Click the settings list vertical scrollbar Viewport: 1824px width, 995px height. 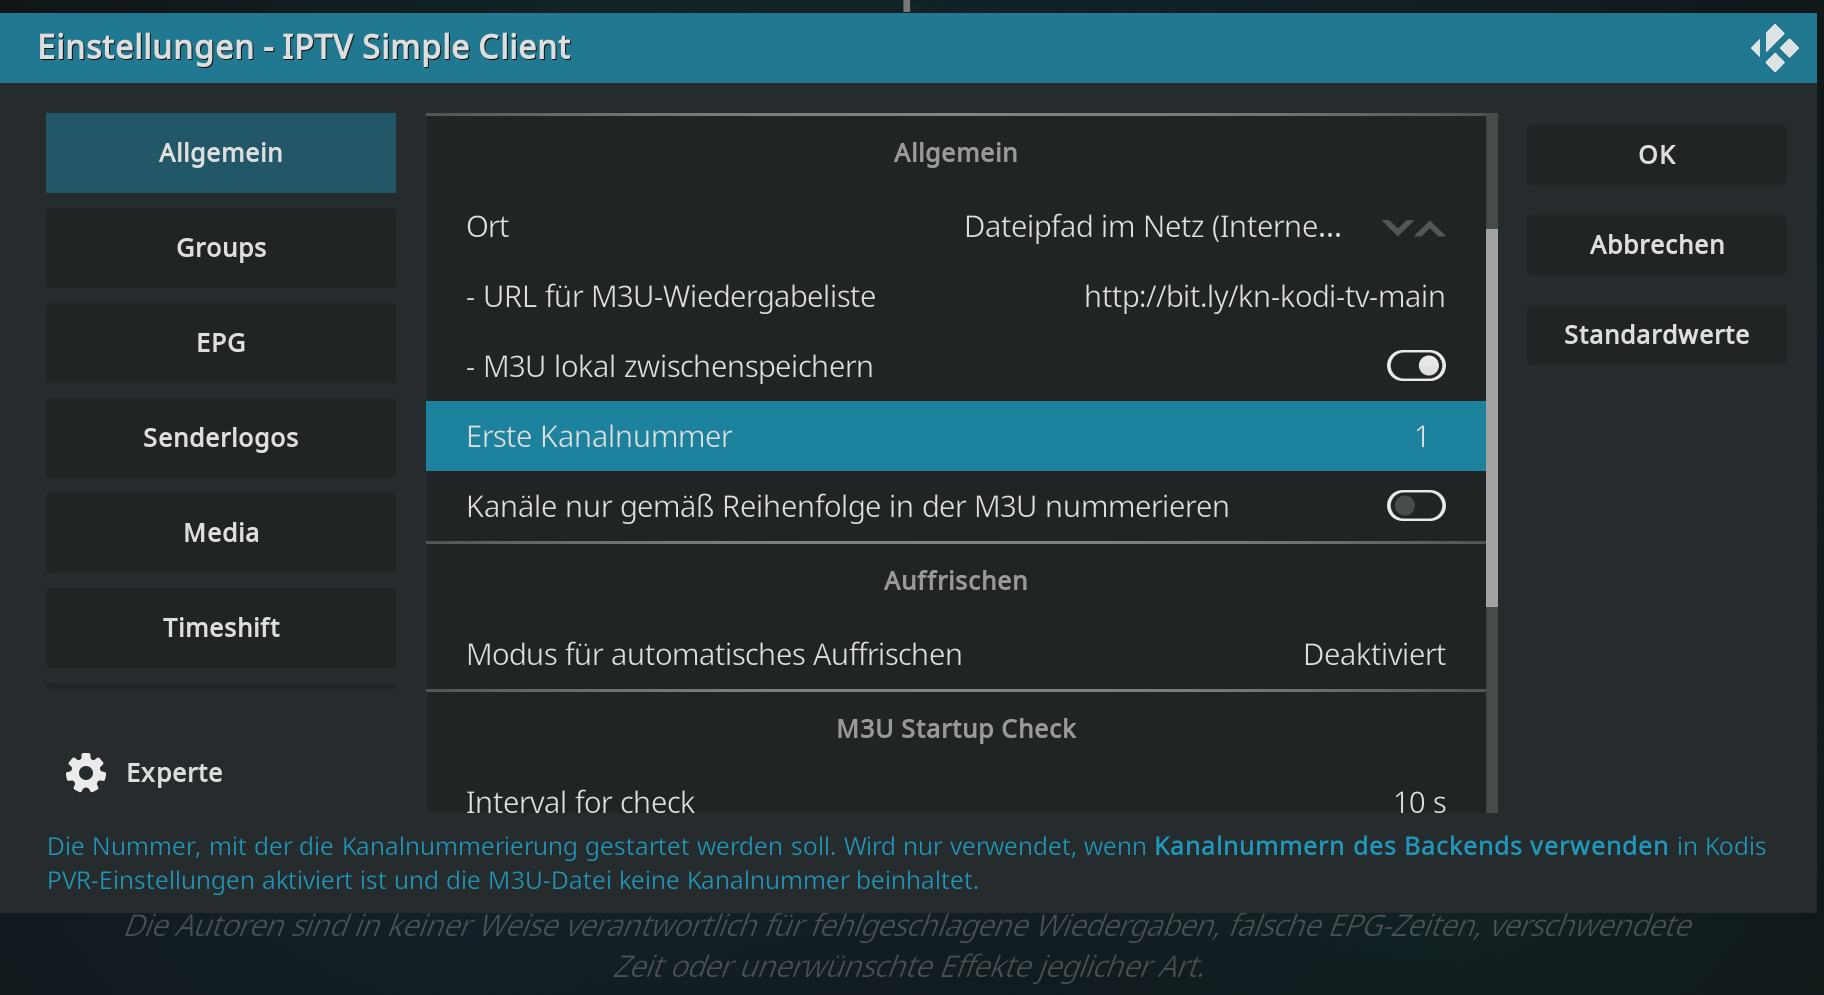1492,418
